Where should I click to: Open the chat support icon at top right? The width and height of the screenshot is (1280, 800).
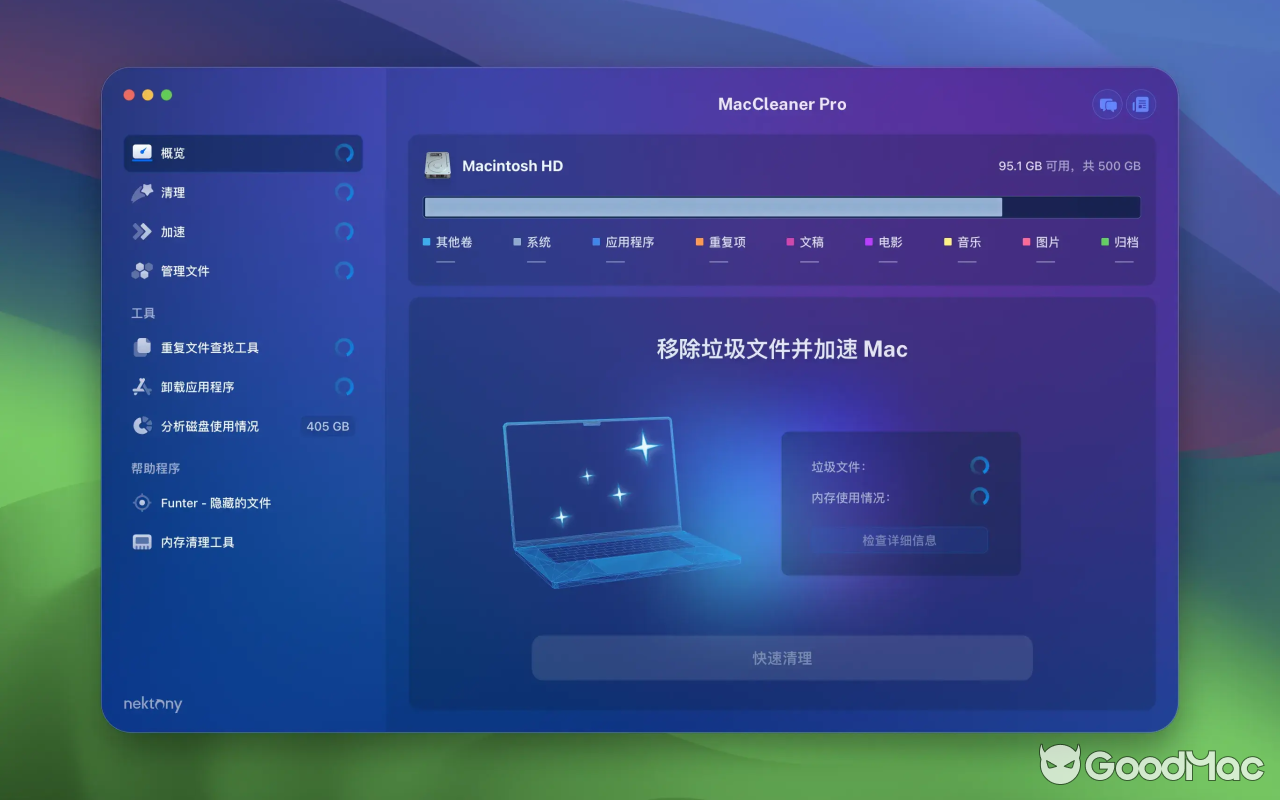[x=1106, y=104]
